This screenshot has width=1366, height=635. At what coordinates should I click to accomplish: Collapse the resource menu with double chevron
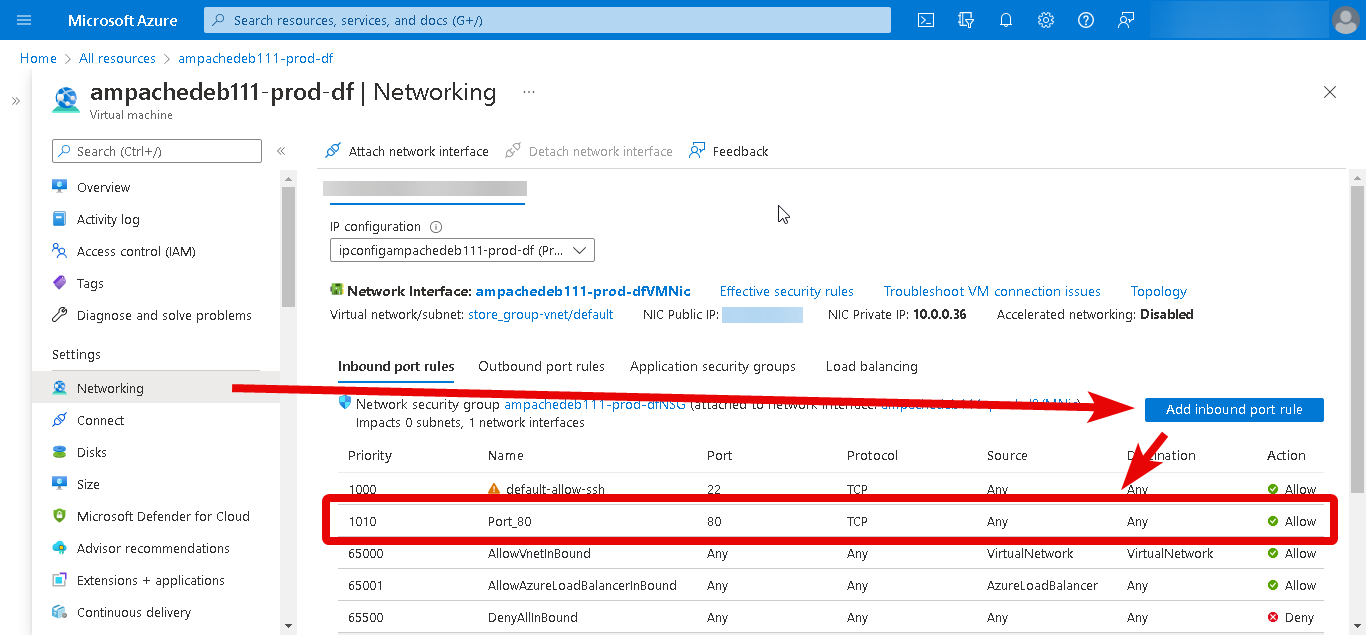(281, 151)
